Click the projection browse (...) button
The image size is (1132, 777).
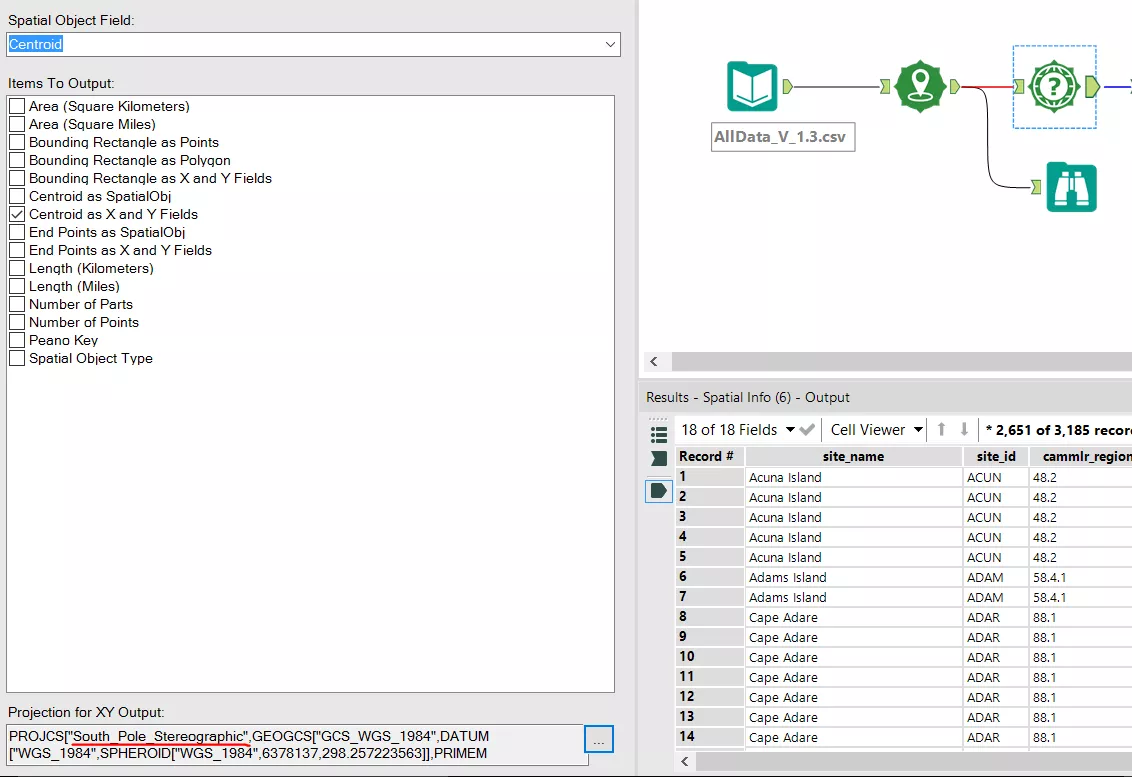tap(599, 739)
